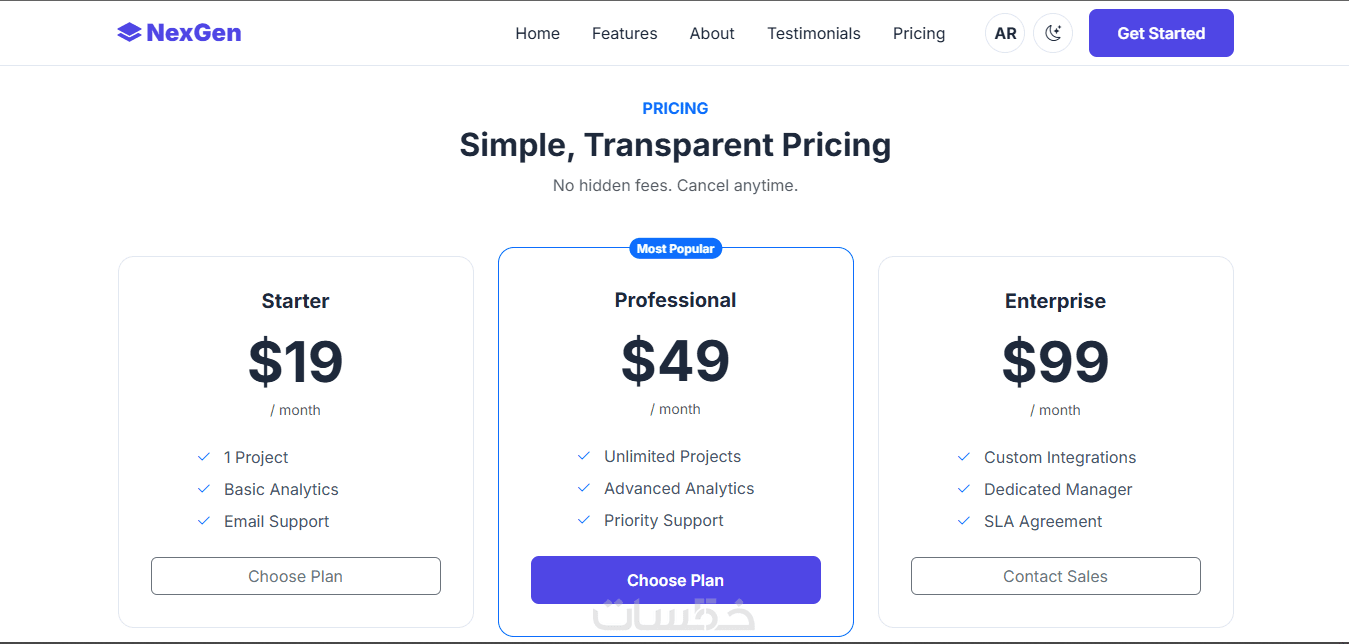Screen dimensions: 1349x644
Task: Go to the Features nav item
Action: pos(624,33)
